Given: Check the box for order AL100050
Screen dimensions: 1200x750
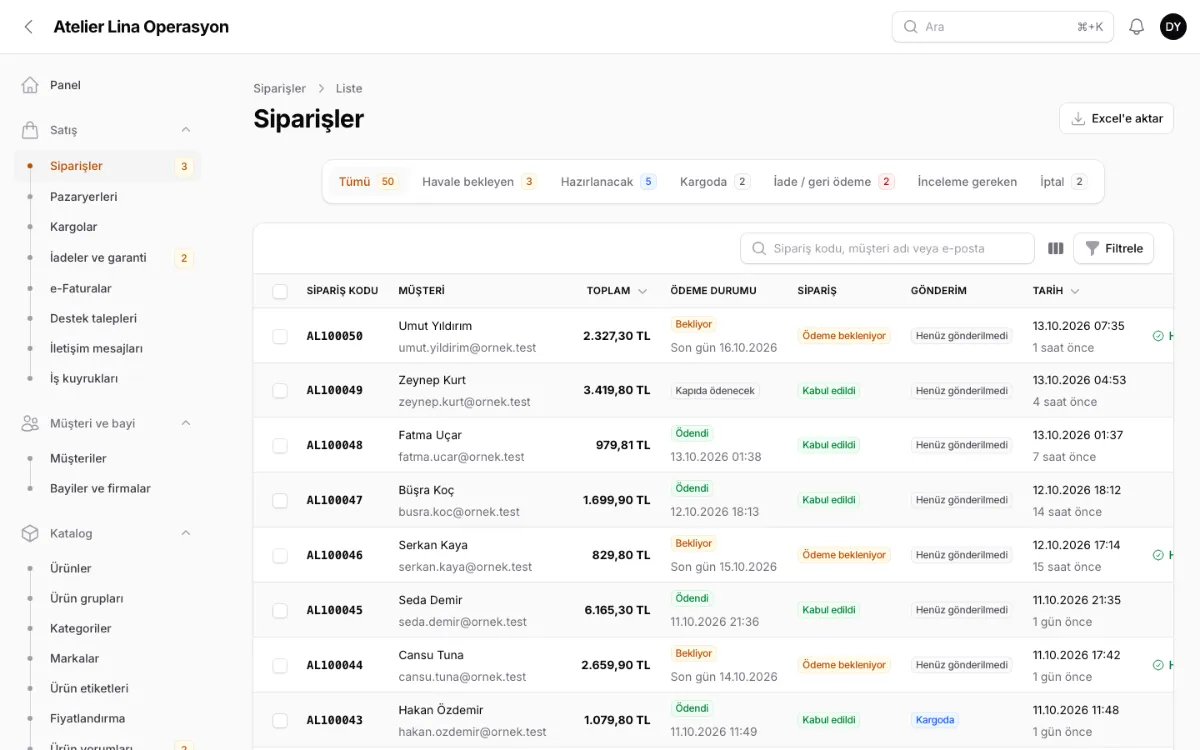Looking at the screenshot, I should tap(280, 336).
